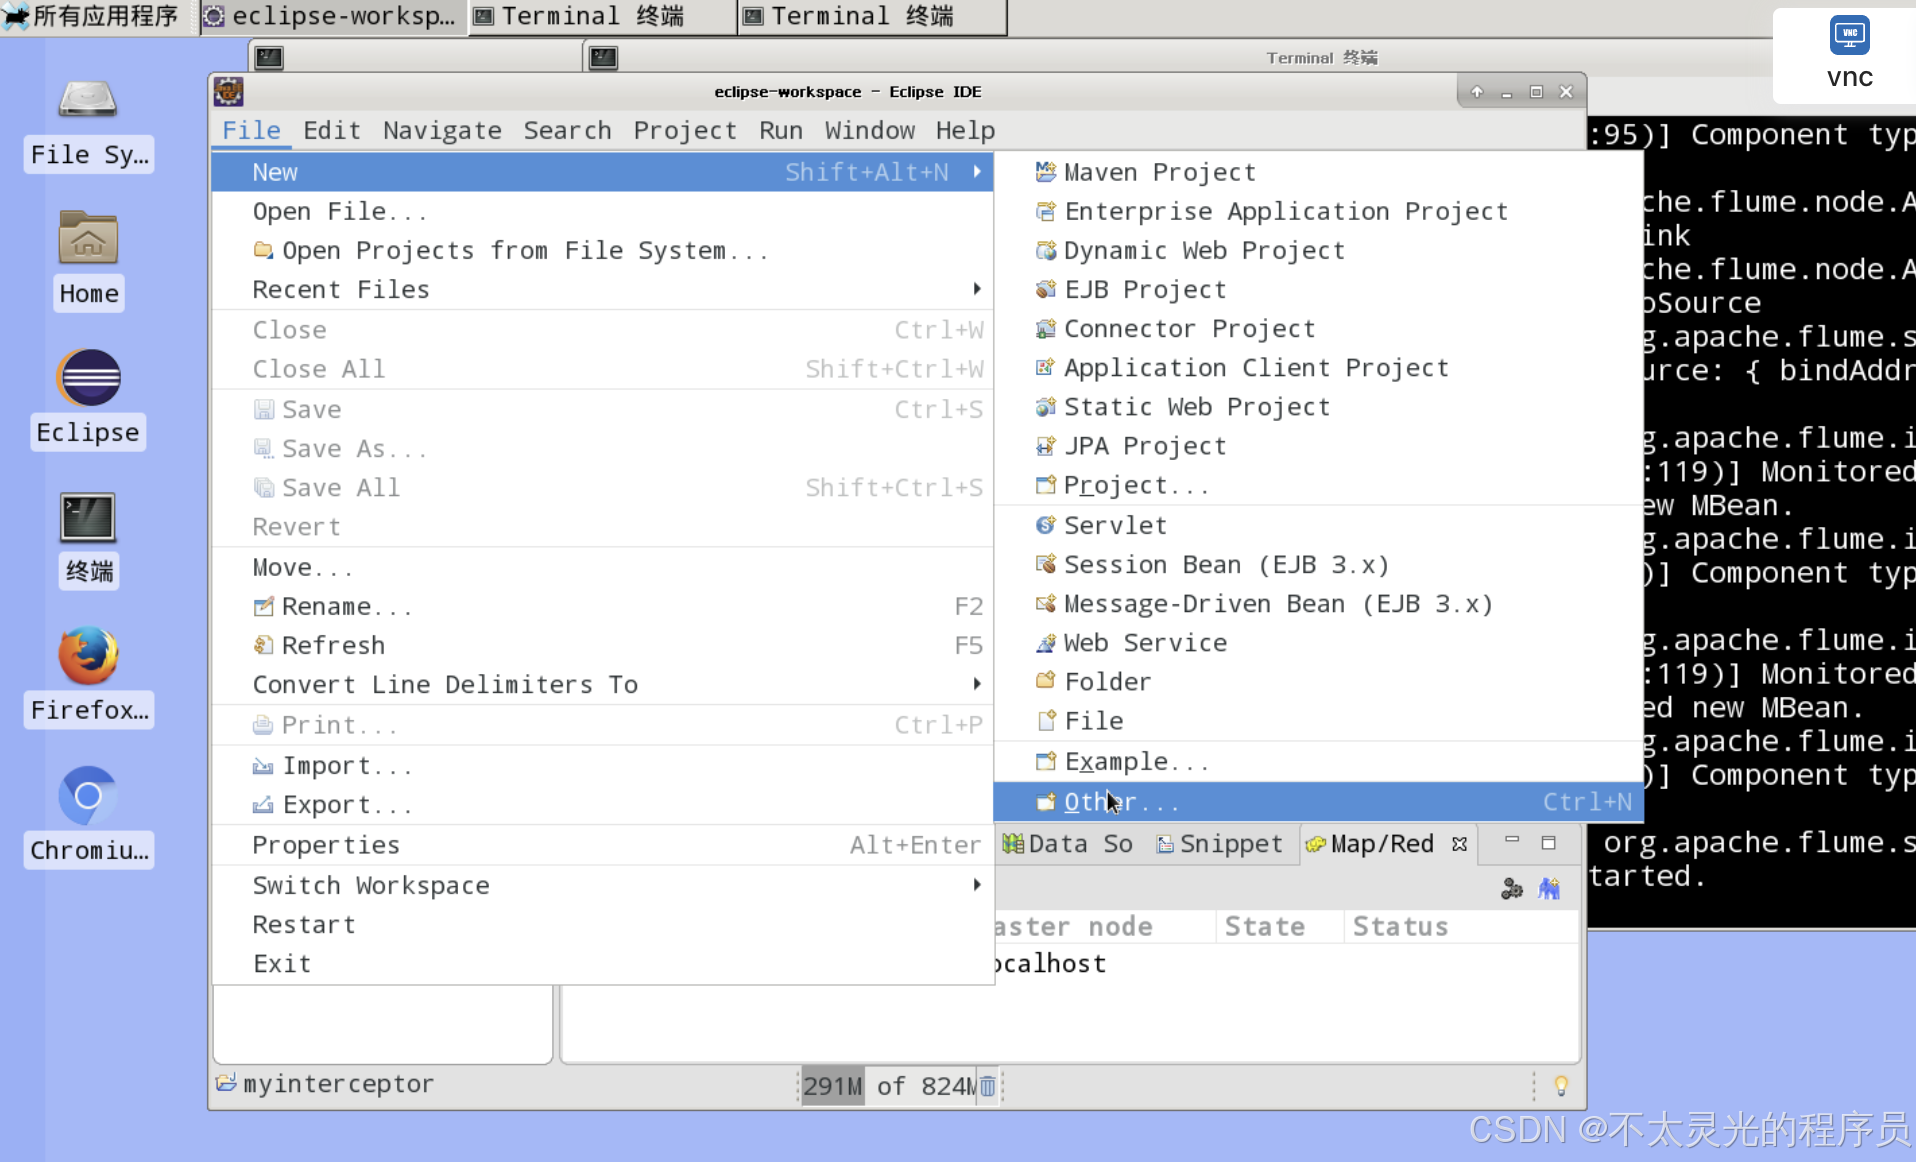
Task: Open the 所有应用程序 applications menu
Action: 92,16
